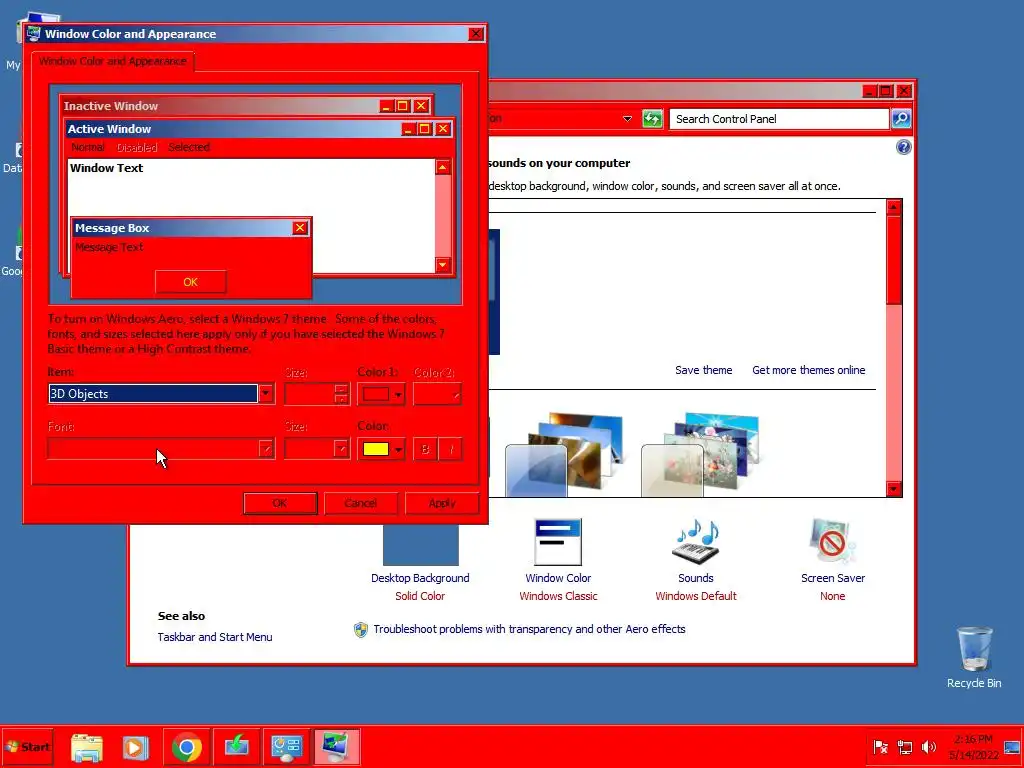
Task: Click the Save theme link
Action: point(703,370)
